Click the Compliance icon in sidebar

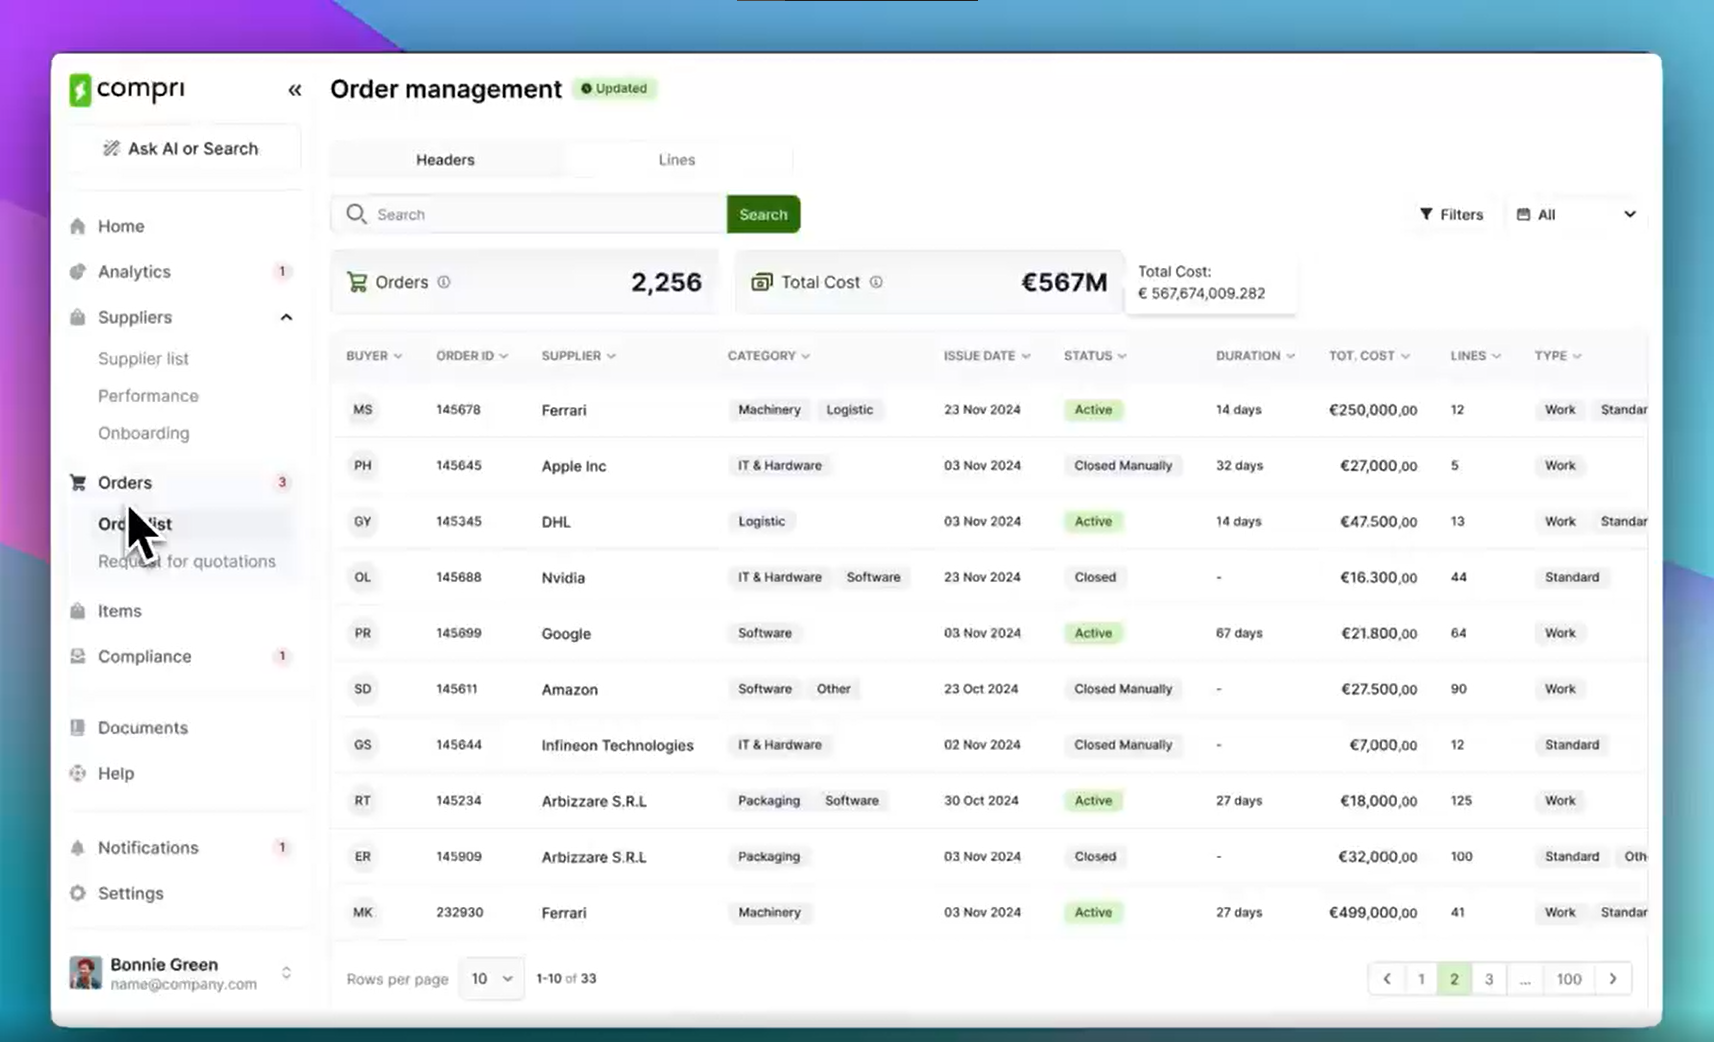tap(78, 656)
